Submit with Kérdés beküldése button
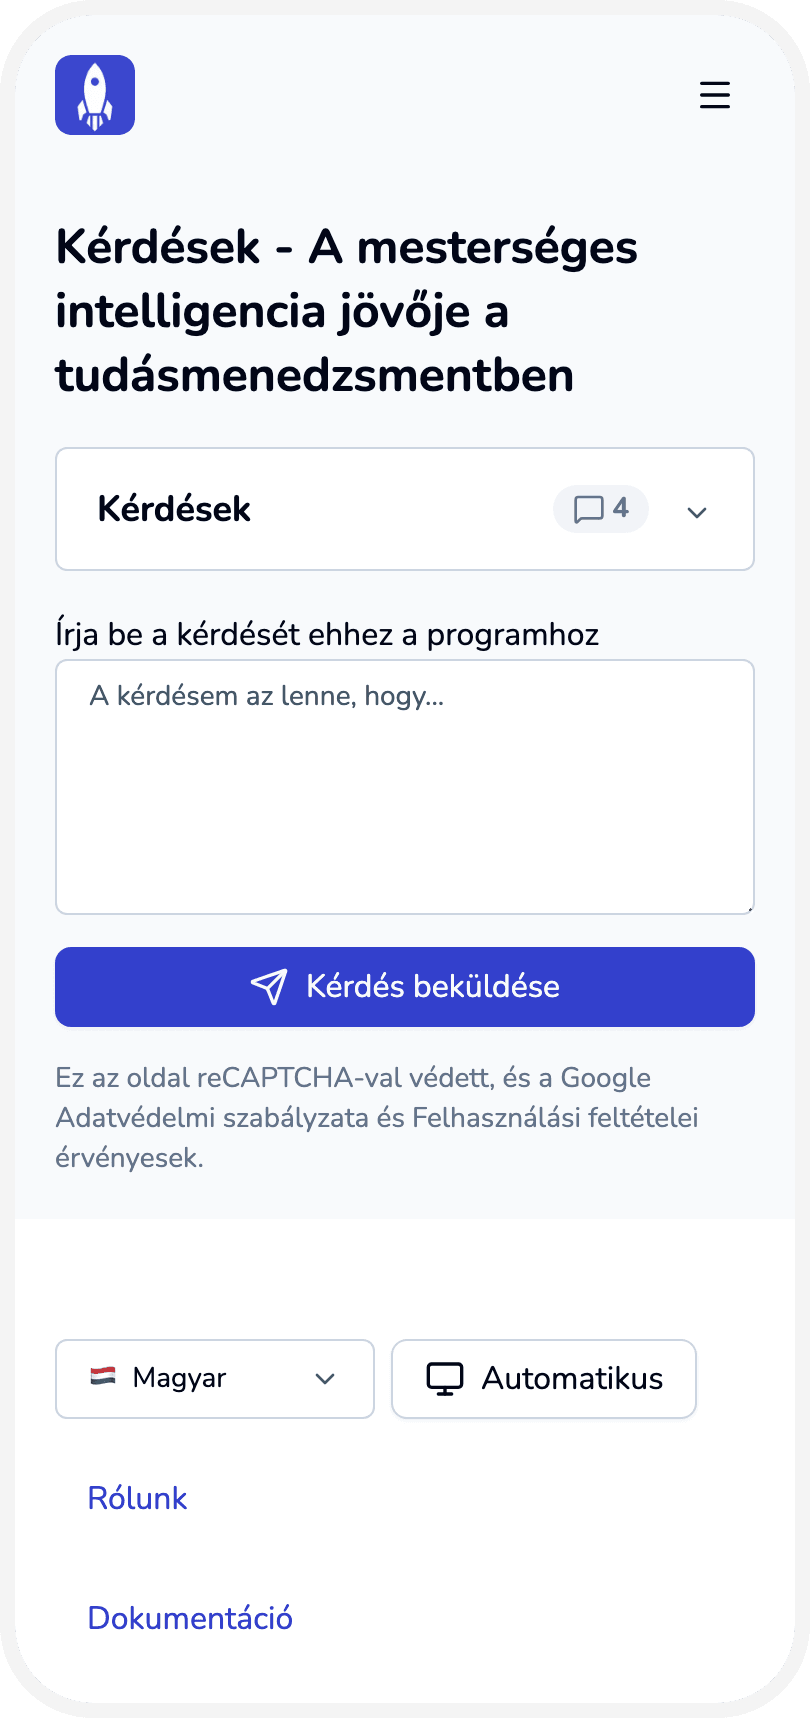This screenshot has width=810, height=1718. (405, 987)
